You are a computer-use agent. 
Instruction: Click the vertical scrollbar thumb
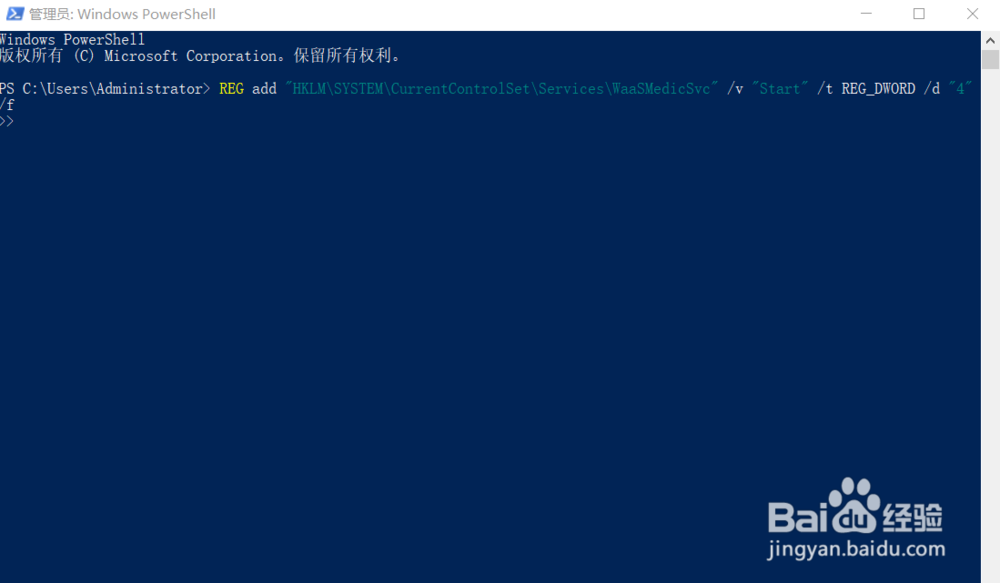[x=990, y=59]
